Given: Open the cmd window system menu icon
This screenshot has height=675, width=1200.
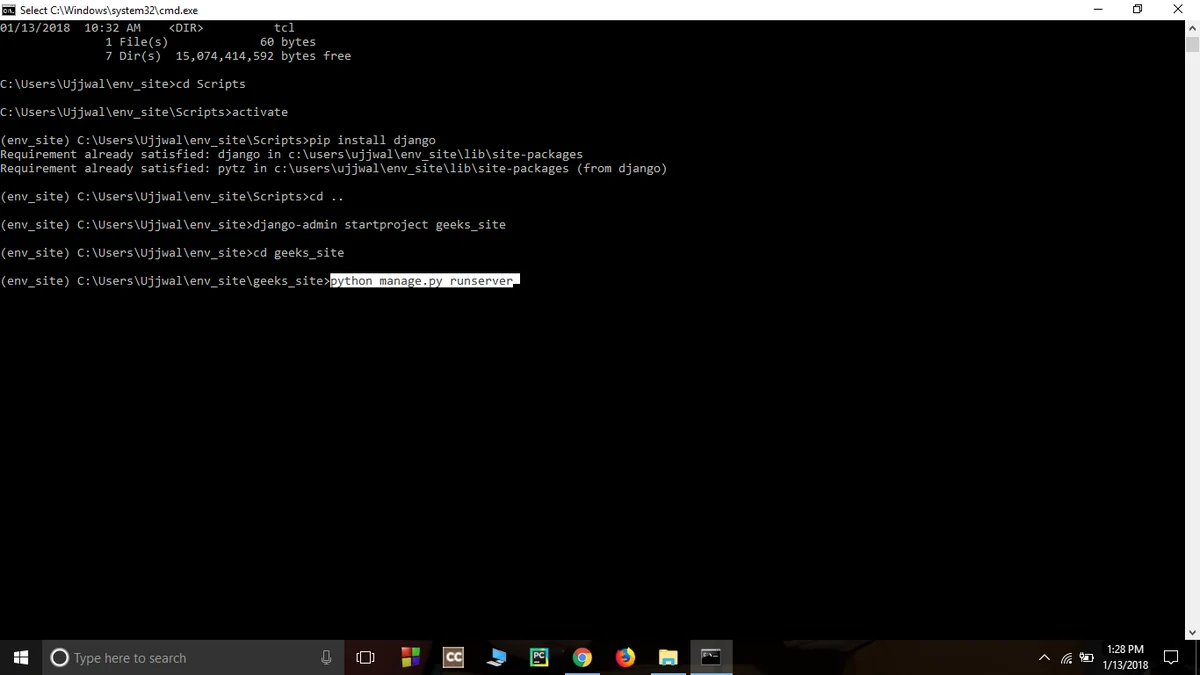Looking at the screenshot, I should point(8,10).
